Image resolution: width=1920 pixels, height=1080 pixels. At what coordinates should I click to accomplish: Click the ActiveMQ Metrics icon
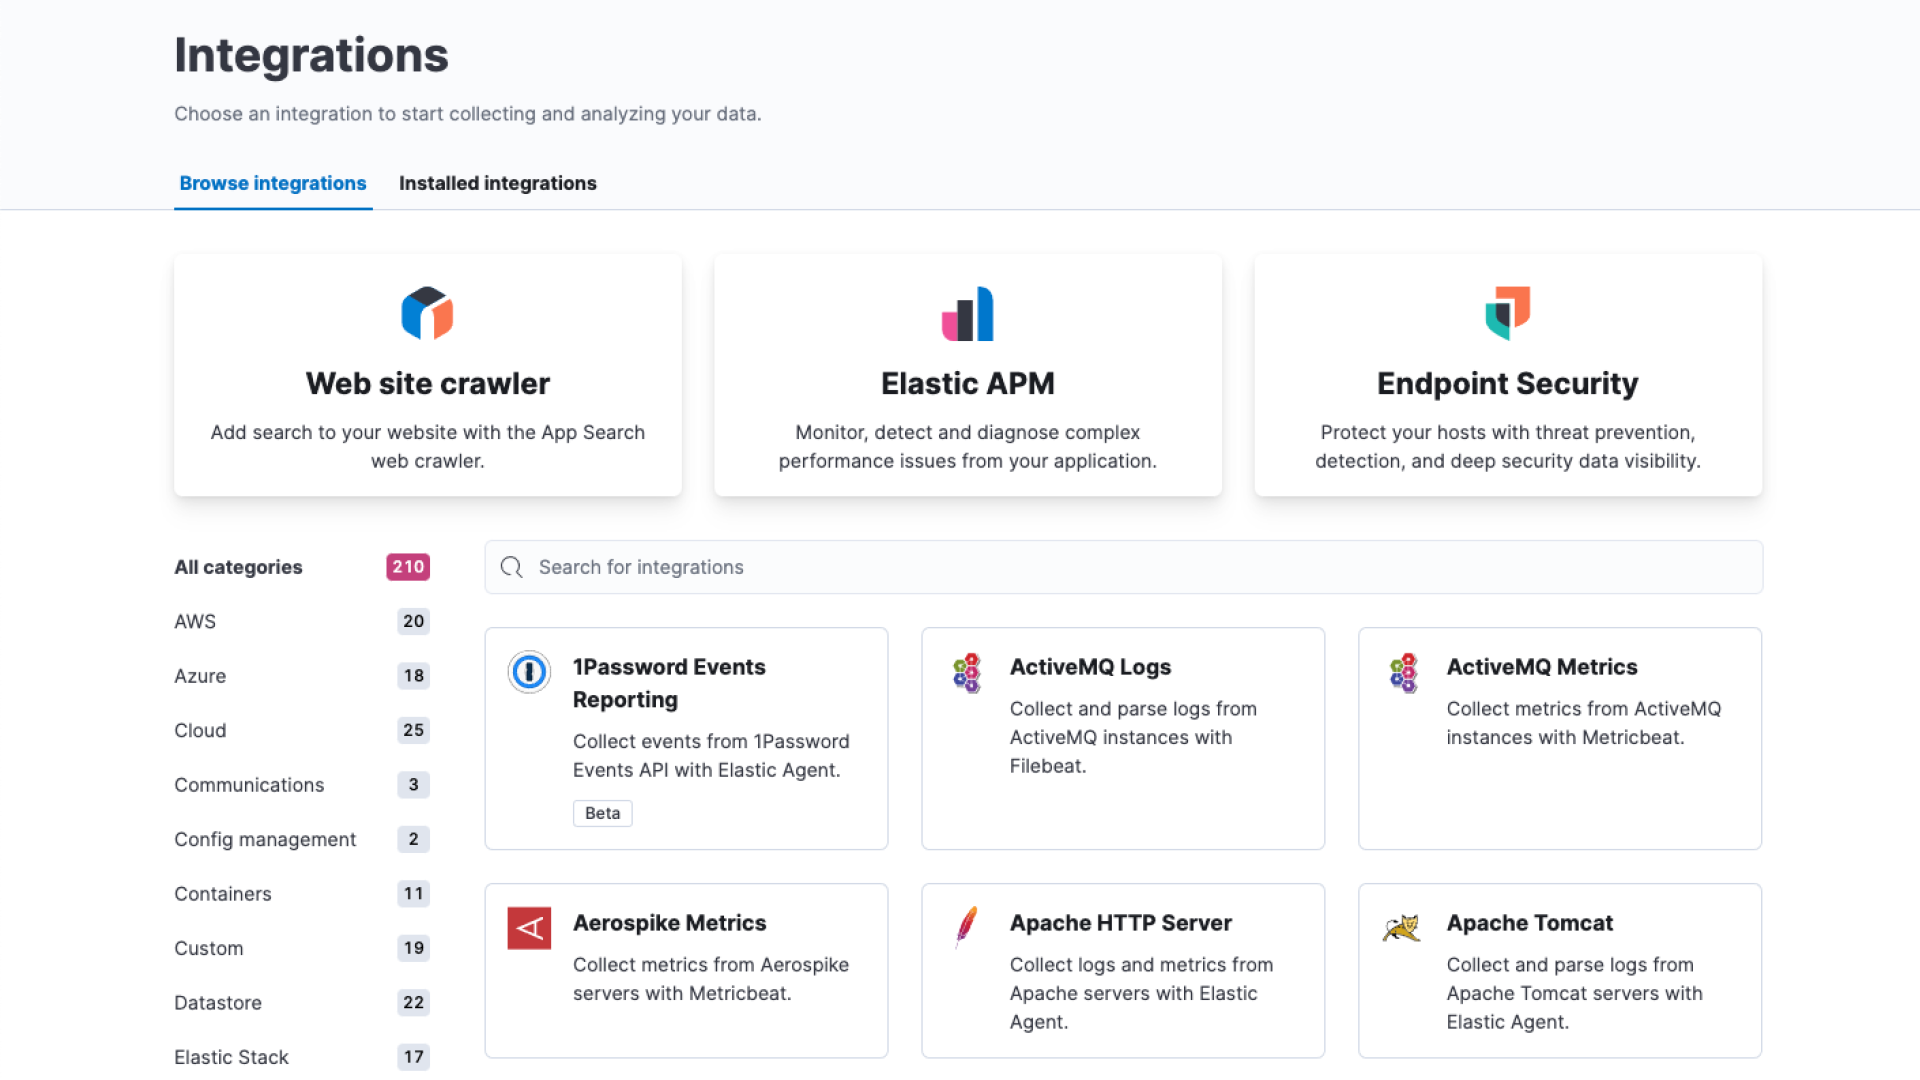[1403, 673]
